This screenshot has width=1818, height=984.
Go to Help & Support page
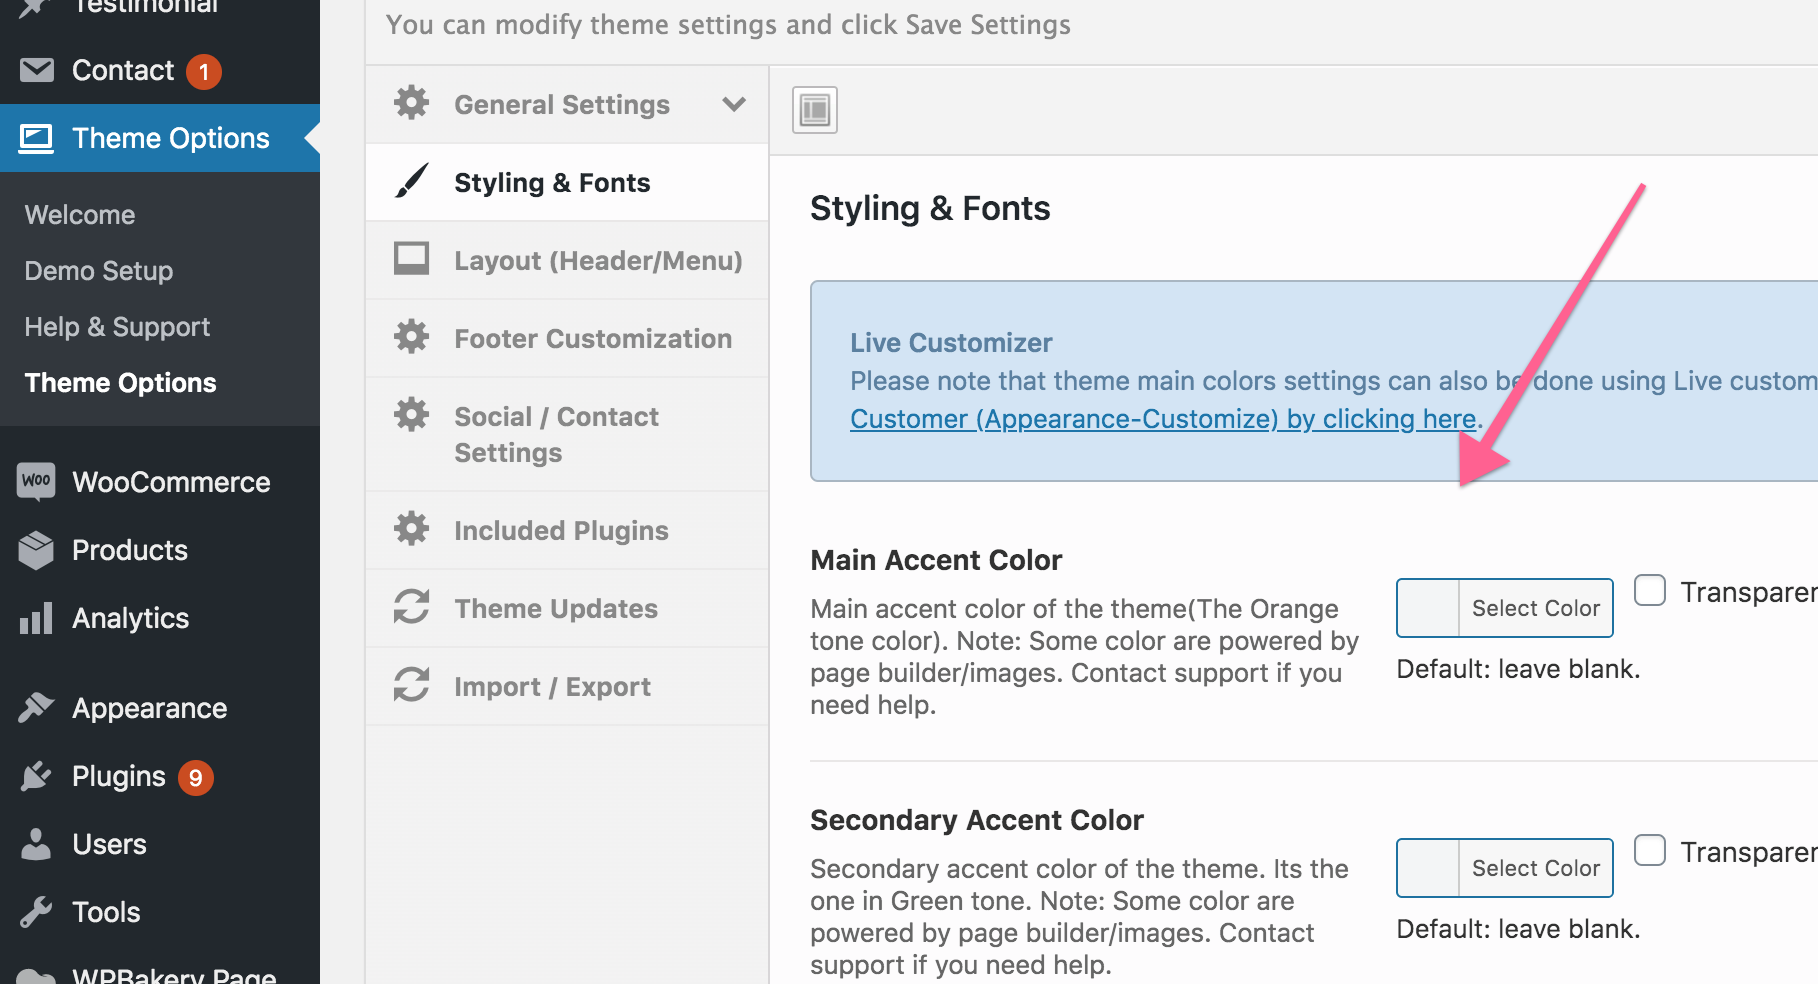click(x=117, y=327)
